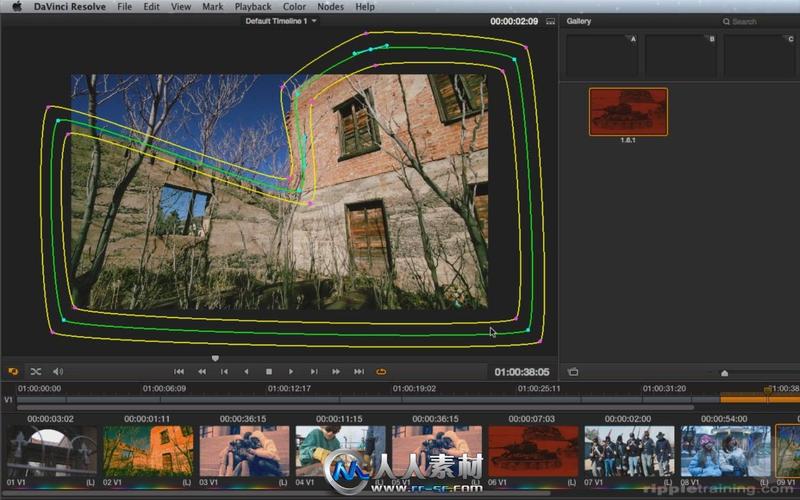Click the play reverse button
The height and width of the screenshot is (500, 800).
(x=246, y=372)
